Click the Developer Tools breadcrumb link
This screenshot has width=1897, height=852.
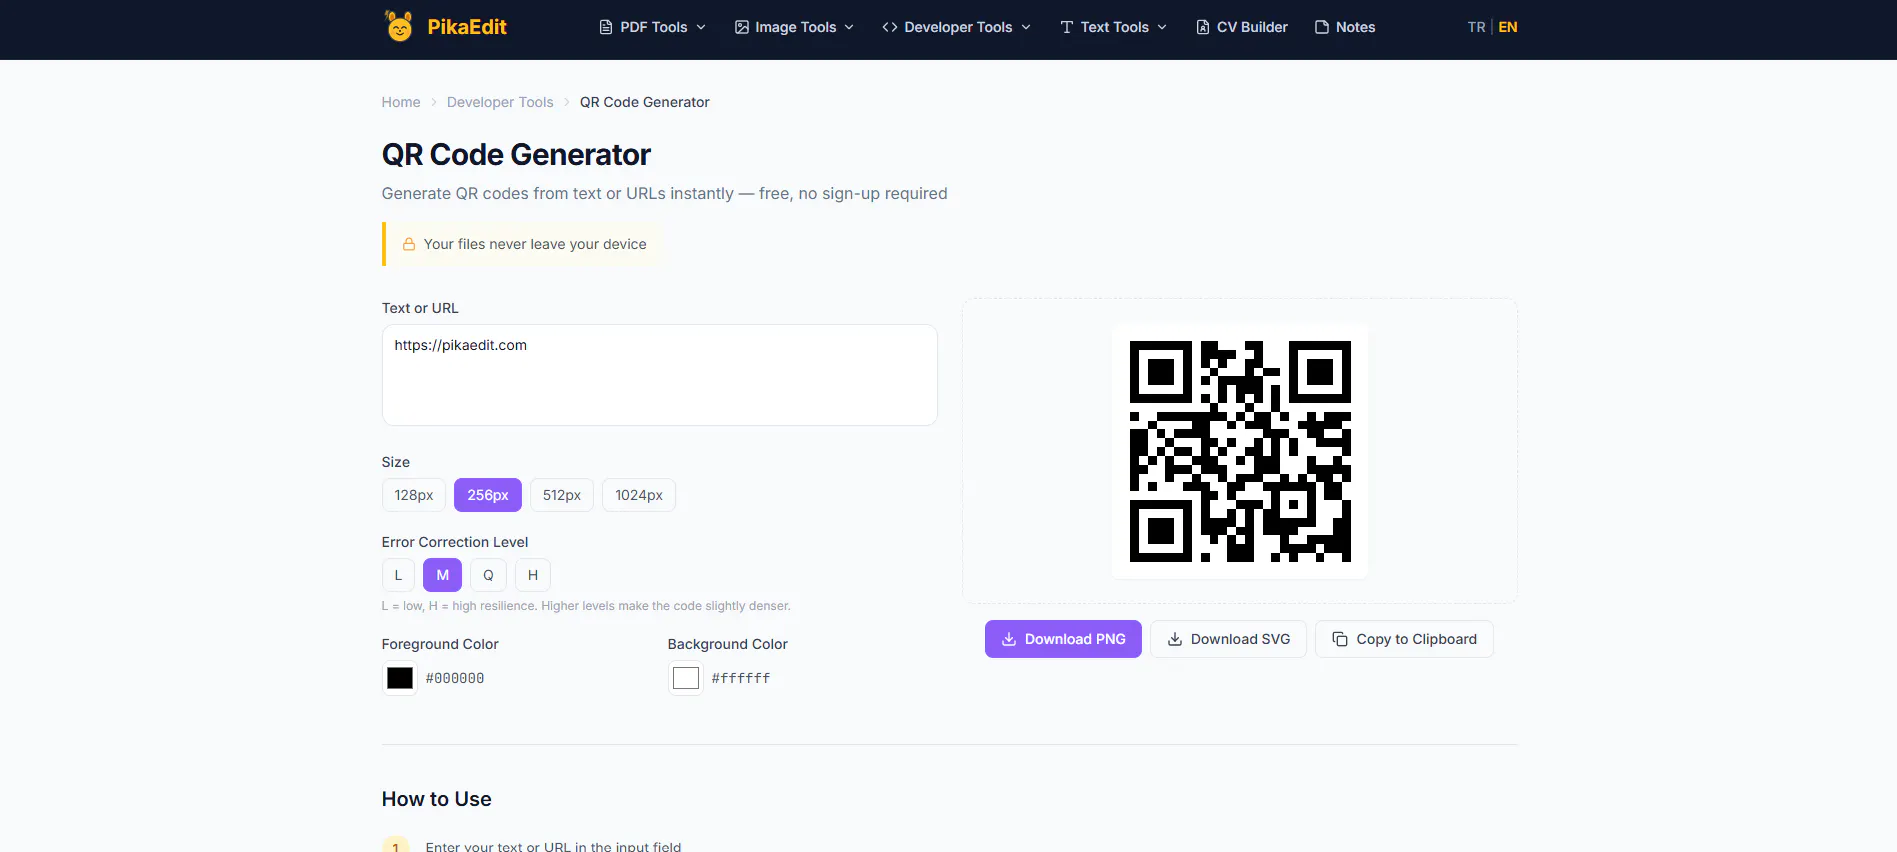tap(500, 102)
